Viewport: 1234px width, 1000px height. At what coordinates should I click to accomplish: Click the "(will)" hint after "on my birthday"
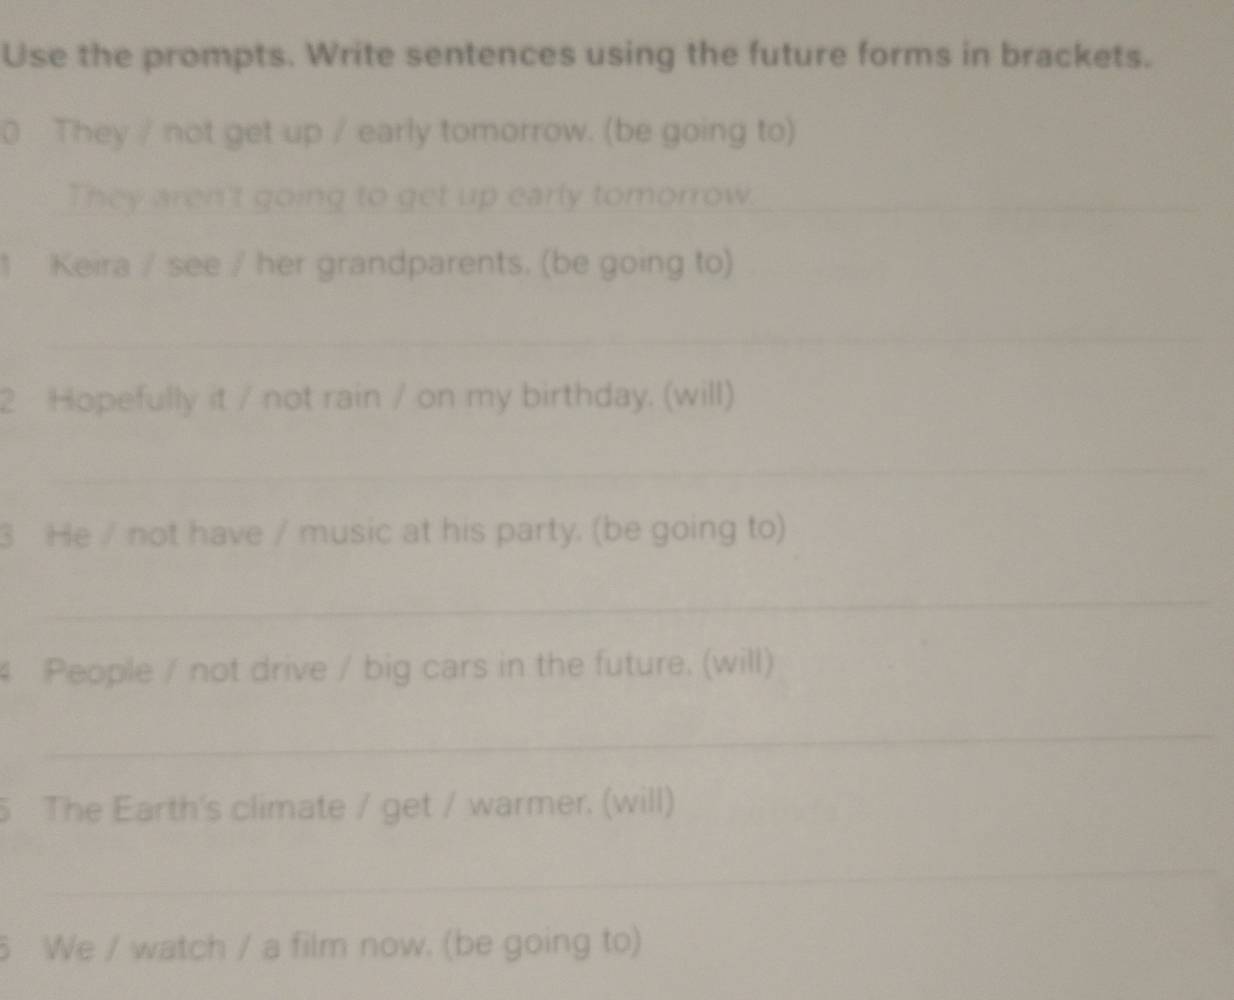tap(699, 396)
